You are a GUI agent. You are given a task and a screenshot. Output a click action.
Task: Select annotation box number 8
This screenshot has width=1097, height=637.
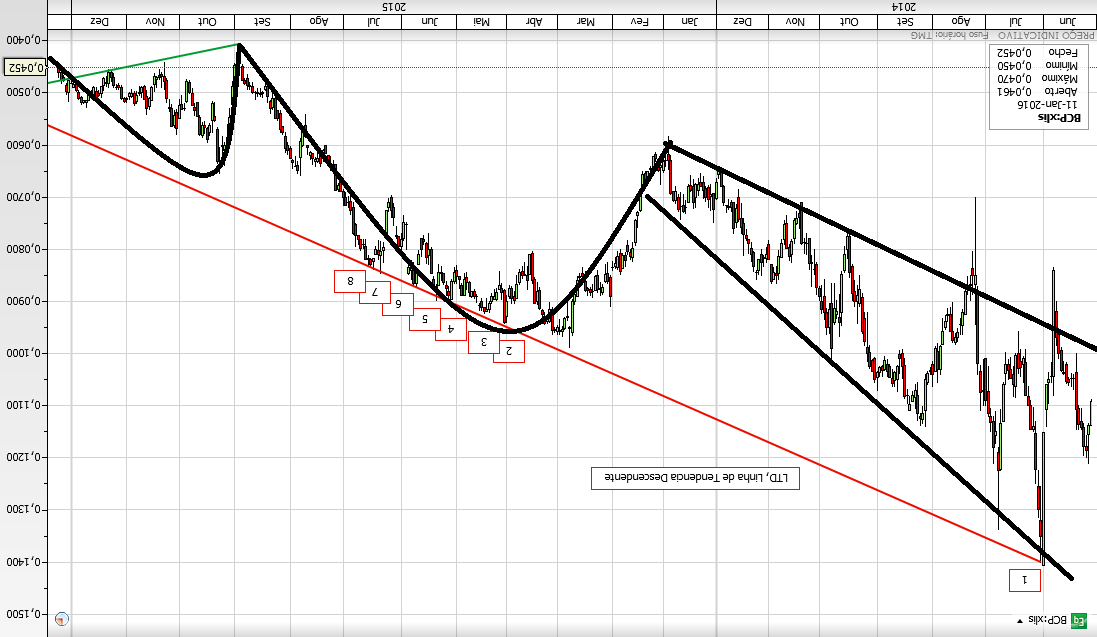point(350,281)
